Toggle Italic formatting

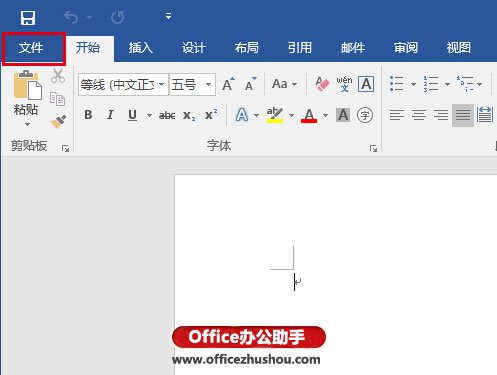pos(110,115)
